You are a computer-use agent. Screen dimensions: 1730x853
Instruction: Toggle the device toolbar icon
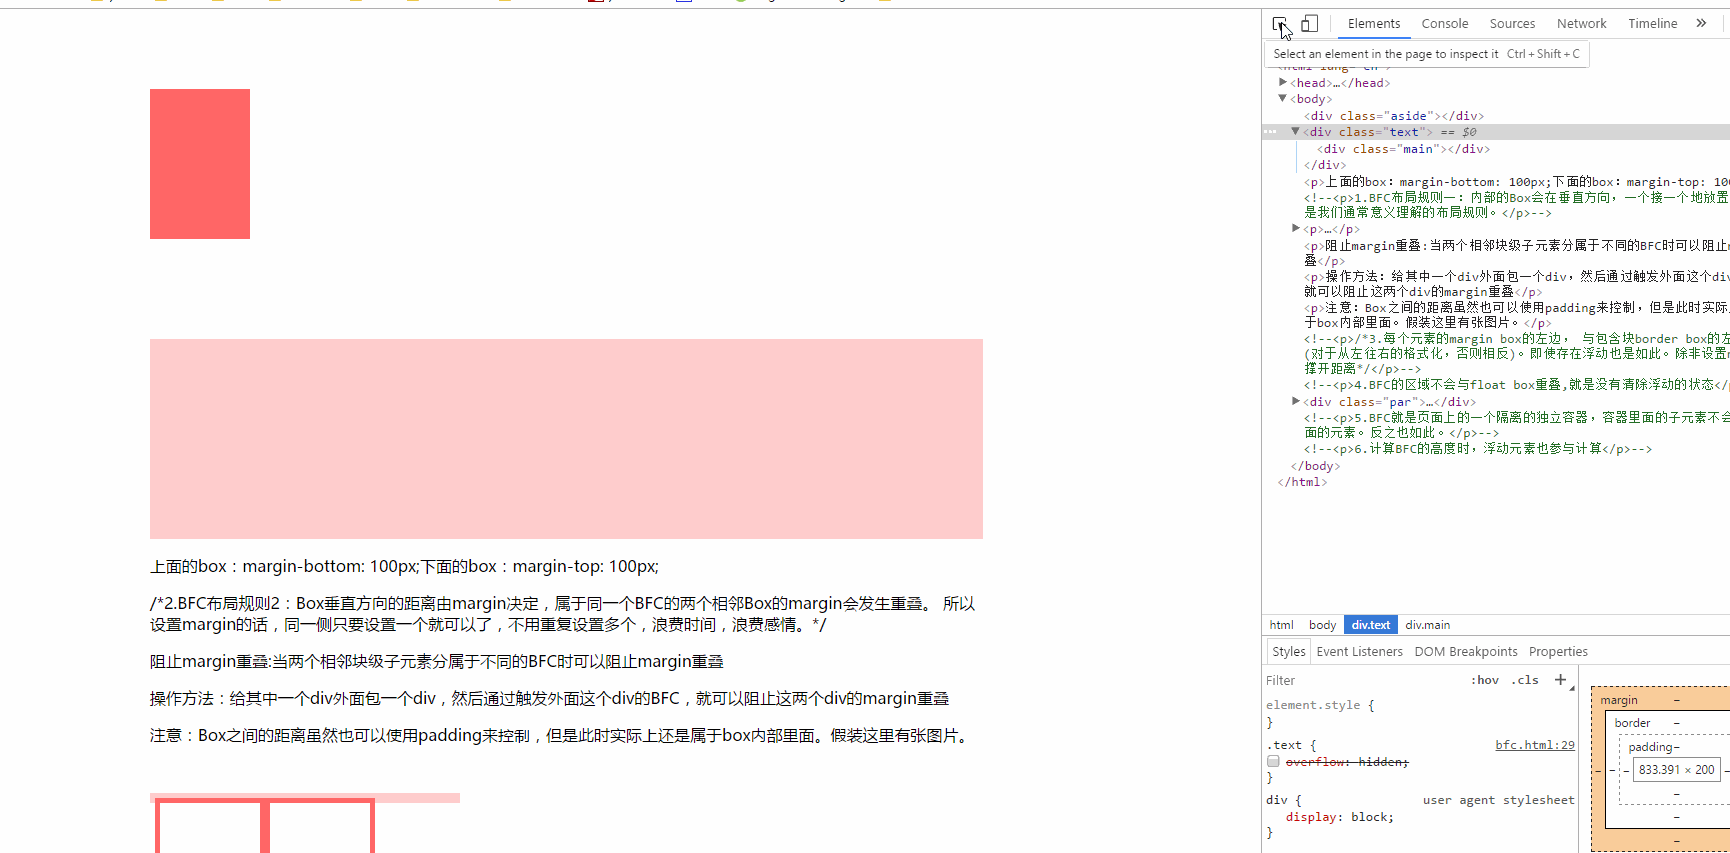tap(1309, 23)
